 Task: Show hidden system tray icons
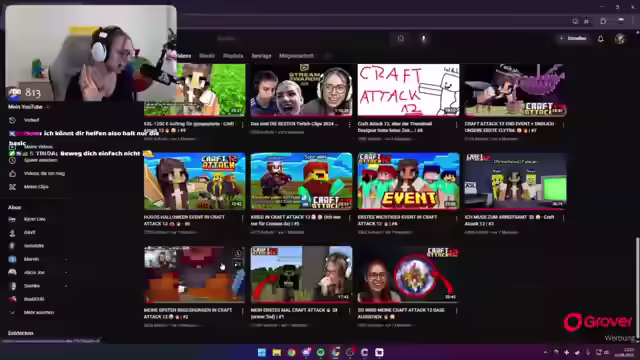[545, 352]
